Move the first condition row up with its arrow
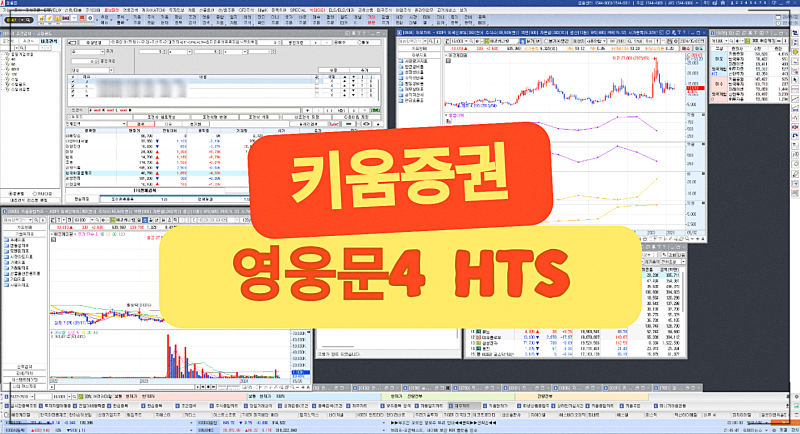The height and width of the screenshot is (434, 800). [344, 82]
